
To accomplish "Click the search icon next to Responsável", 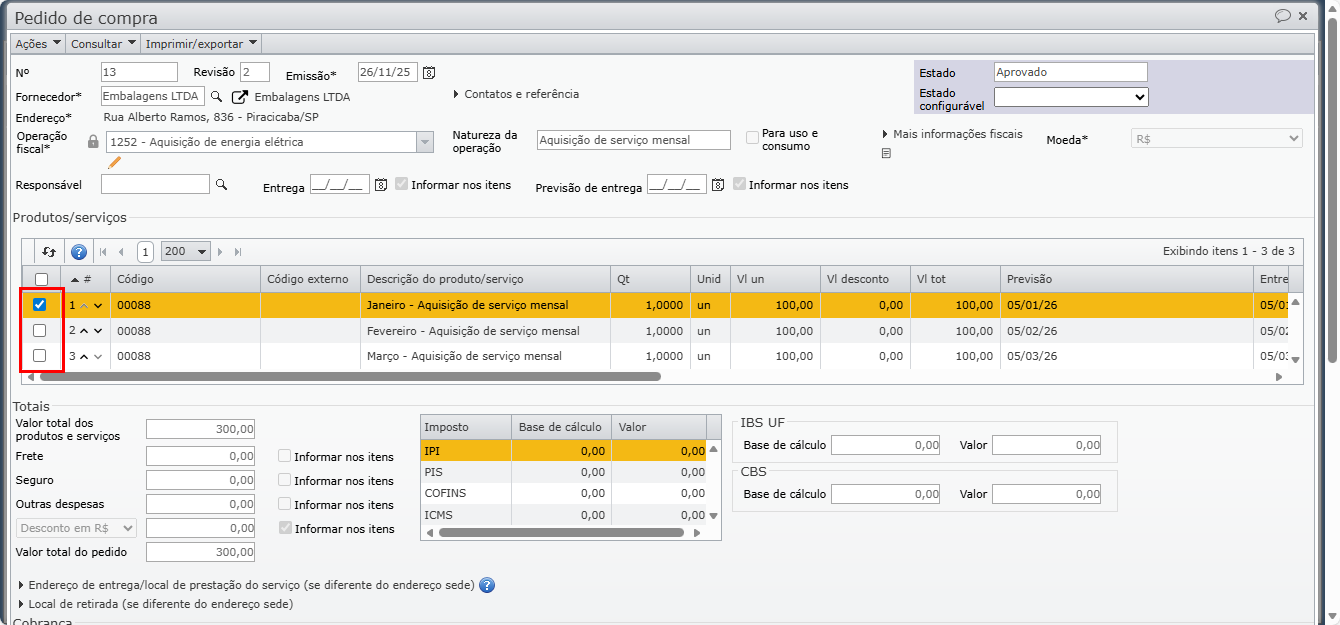I will (222, 185).
